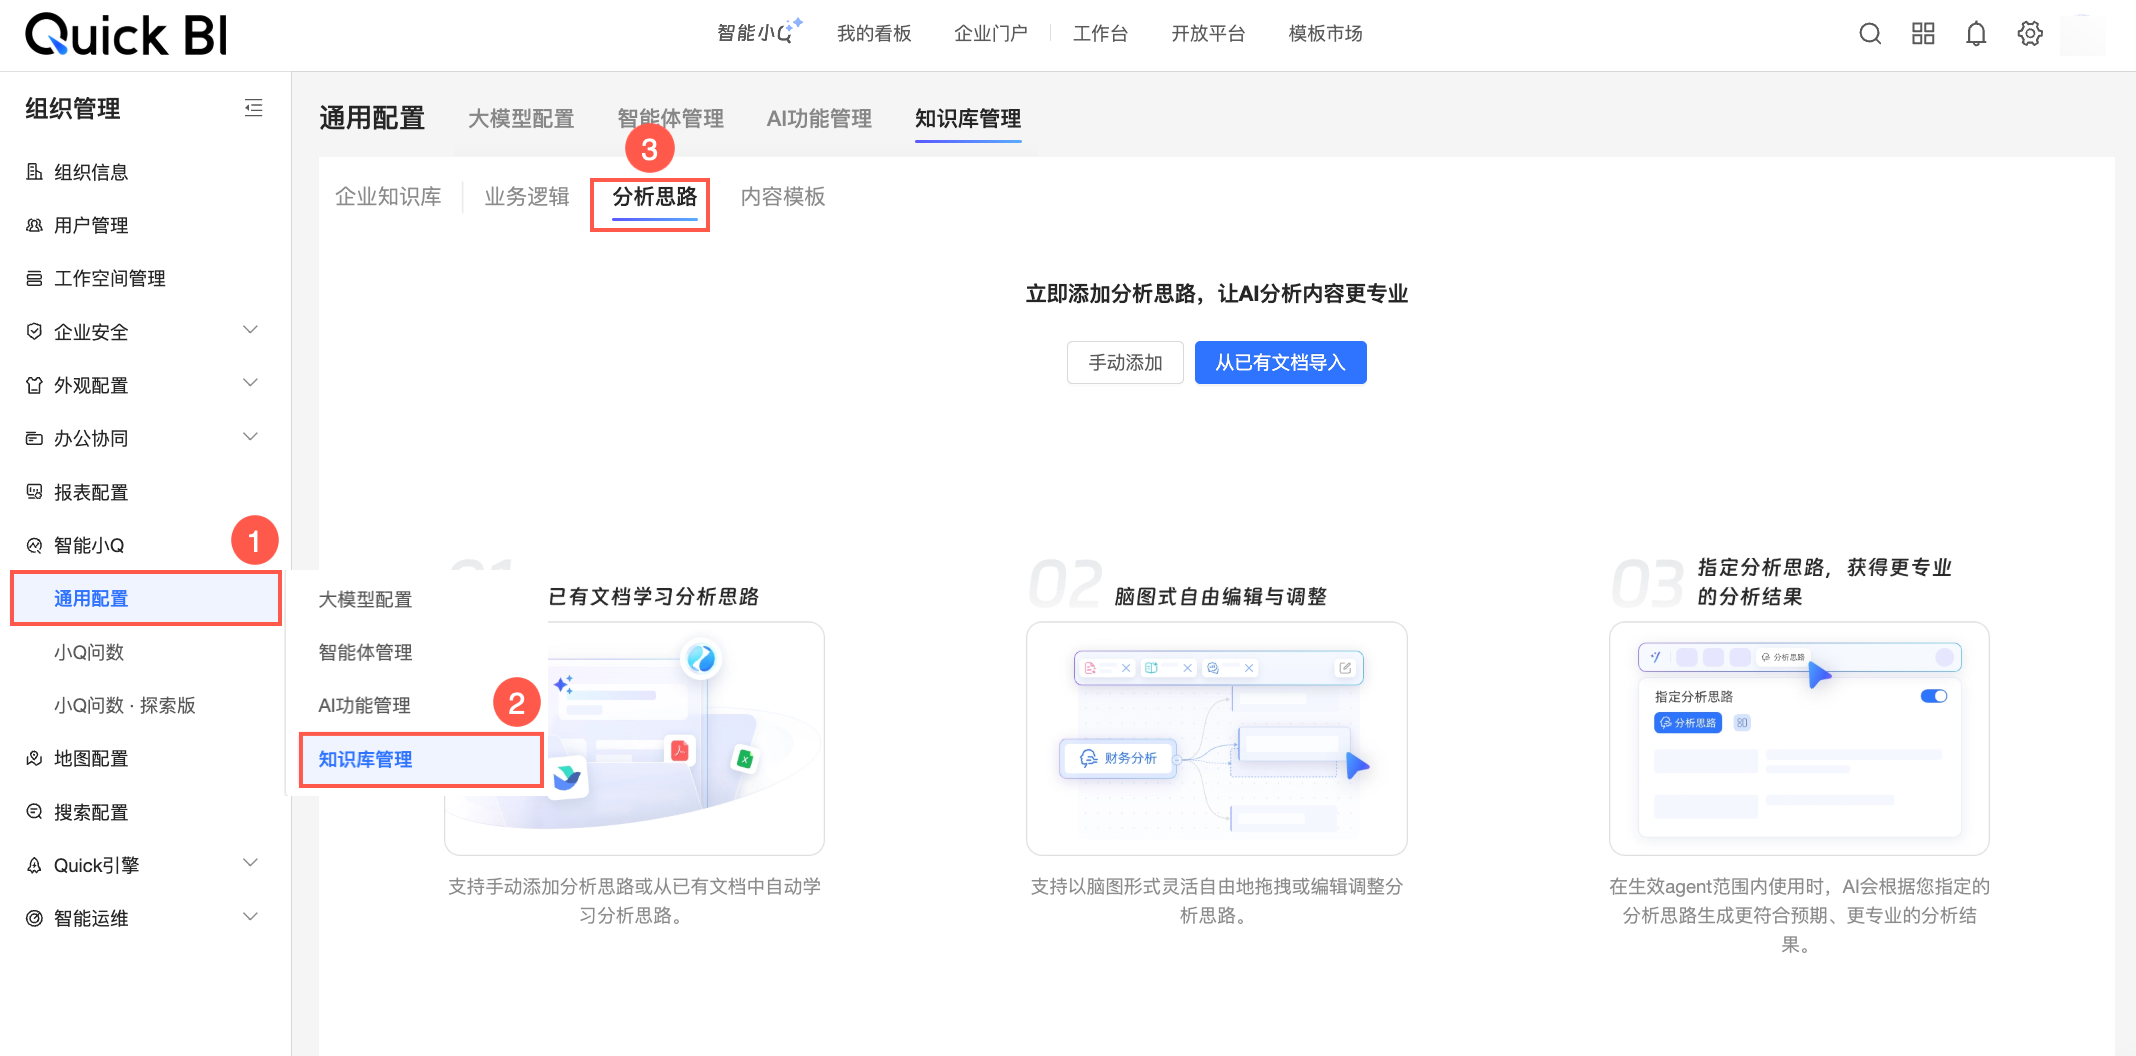Switch to the 业务逻辑 sub-tab
This screenshot has width=2136, height=1056.
[526, 197]
